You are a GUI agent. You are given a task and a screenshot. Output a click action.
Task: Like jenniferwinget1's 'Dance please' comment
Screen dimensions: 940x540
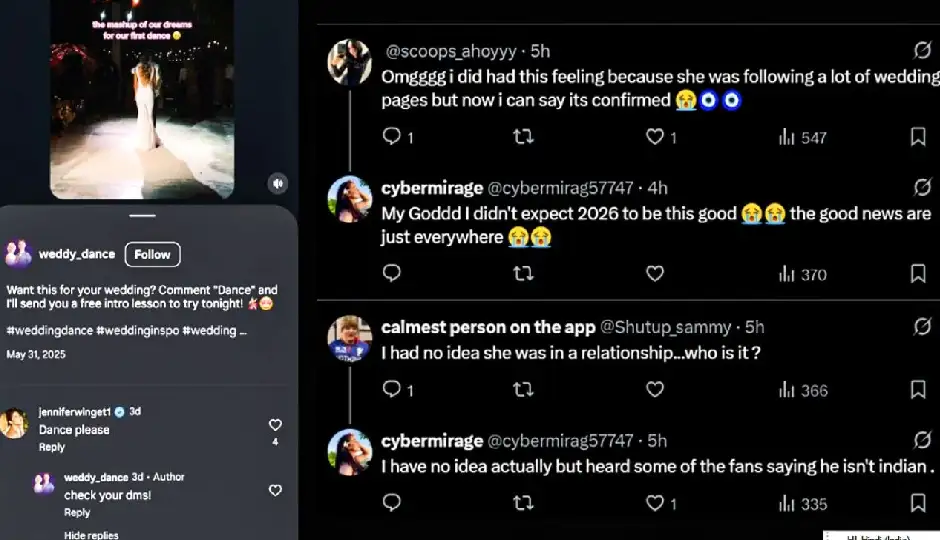[275, 425]
